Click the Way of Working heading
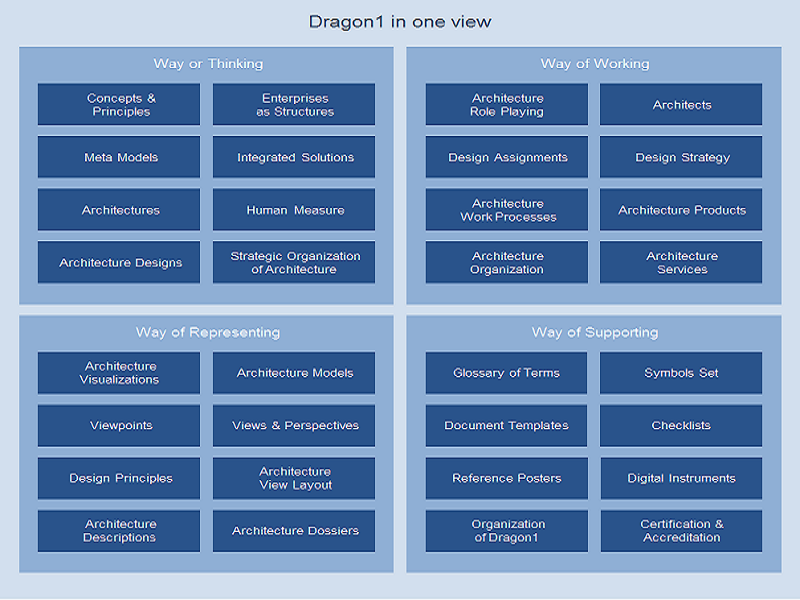 point(595,64)
